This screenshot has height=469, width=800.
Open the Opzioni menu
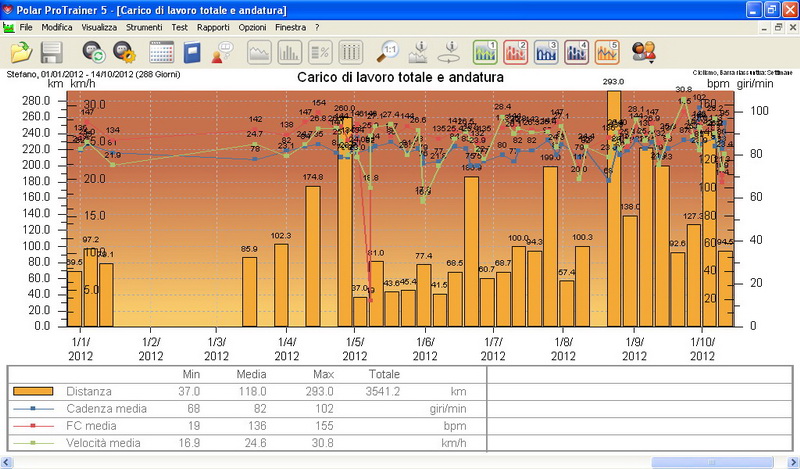[252, 26]
